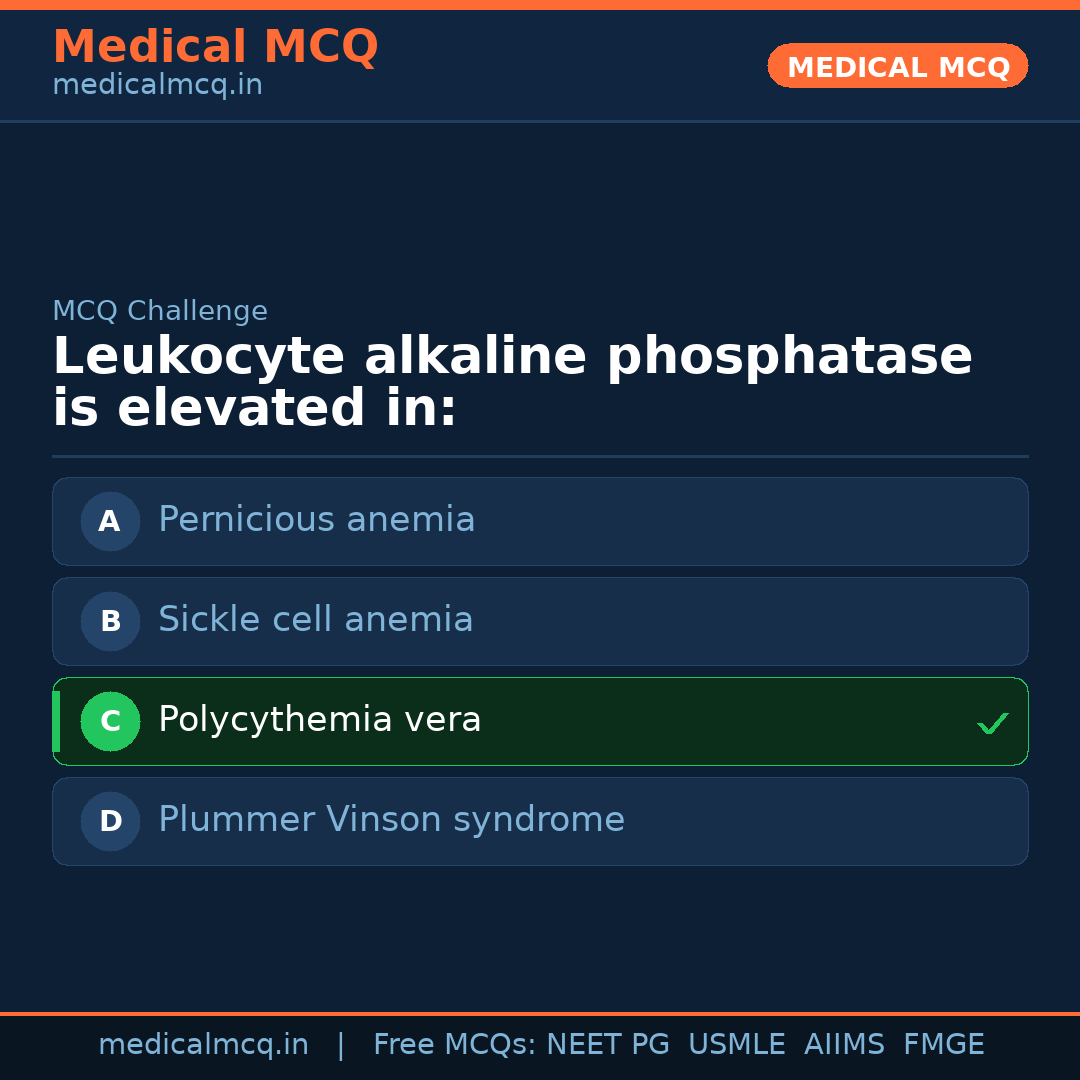Click the letter D option circle

(x=110, y=821)
